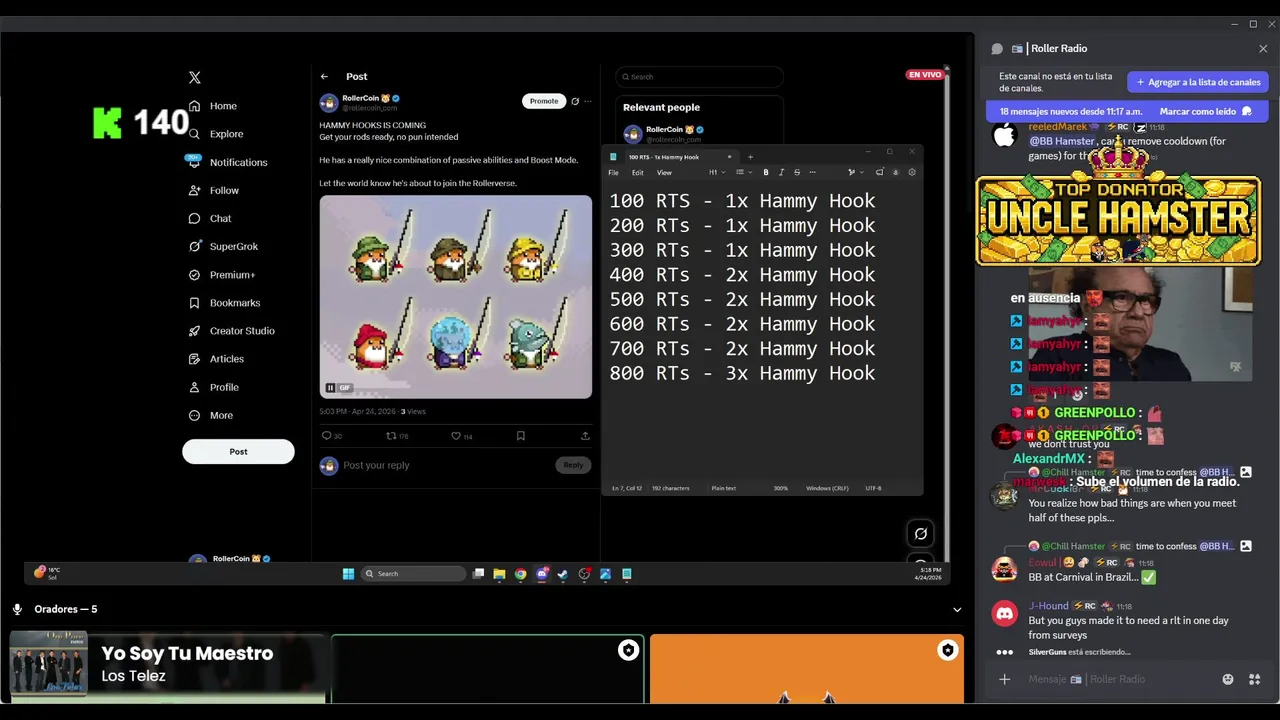The width and height of the screenshot is (1280, 720).
Task: Open Notifications in X sidebar
Action: [228, 162]
